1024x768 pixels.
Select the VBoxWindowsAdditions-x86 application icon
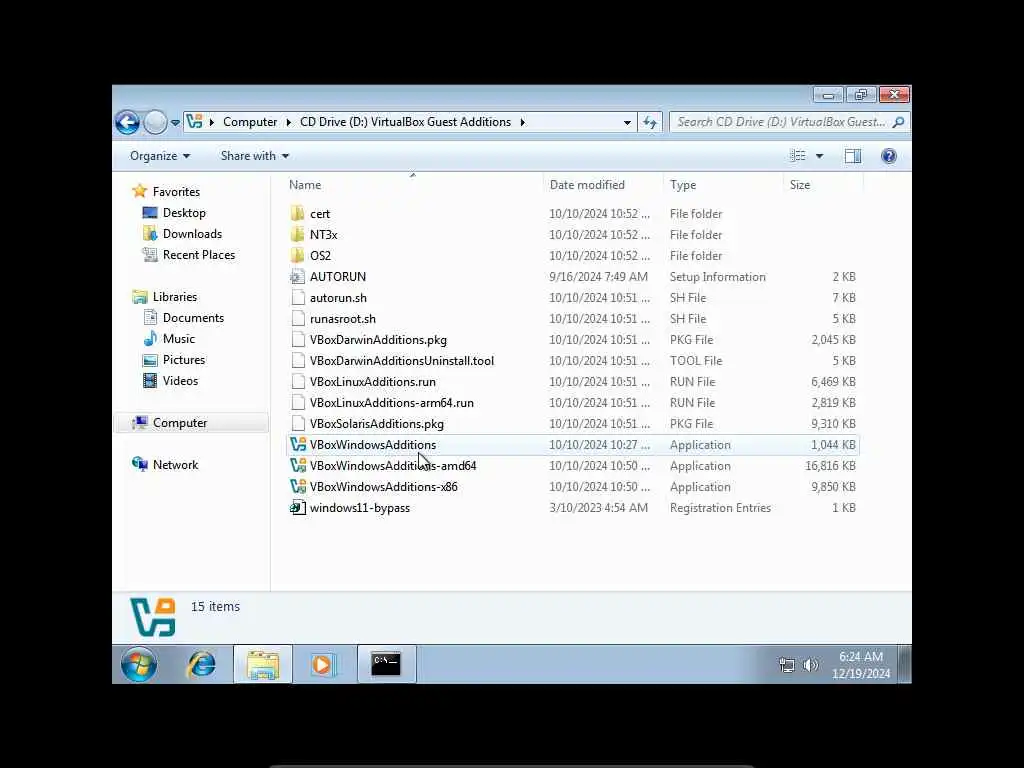pyautogui.click(x=298, y=487)
